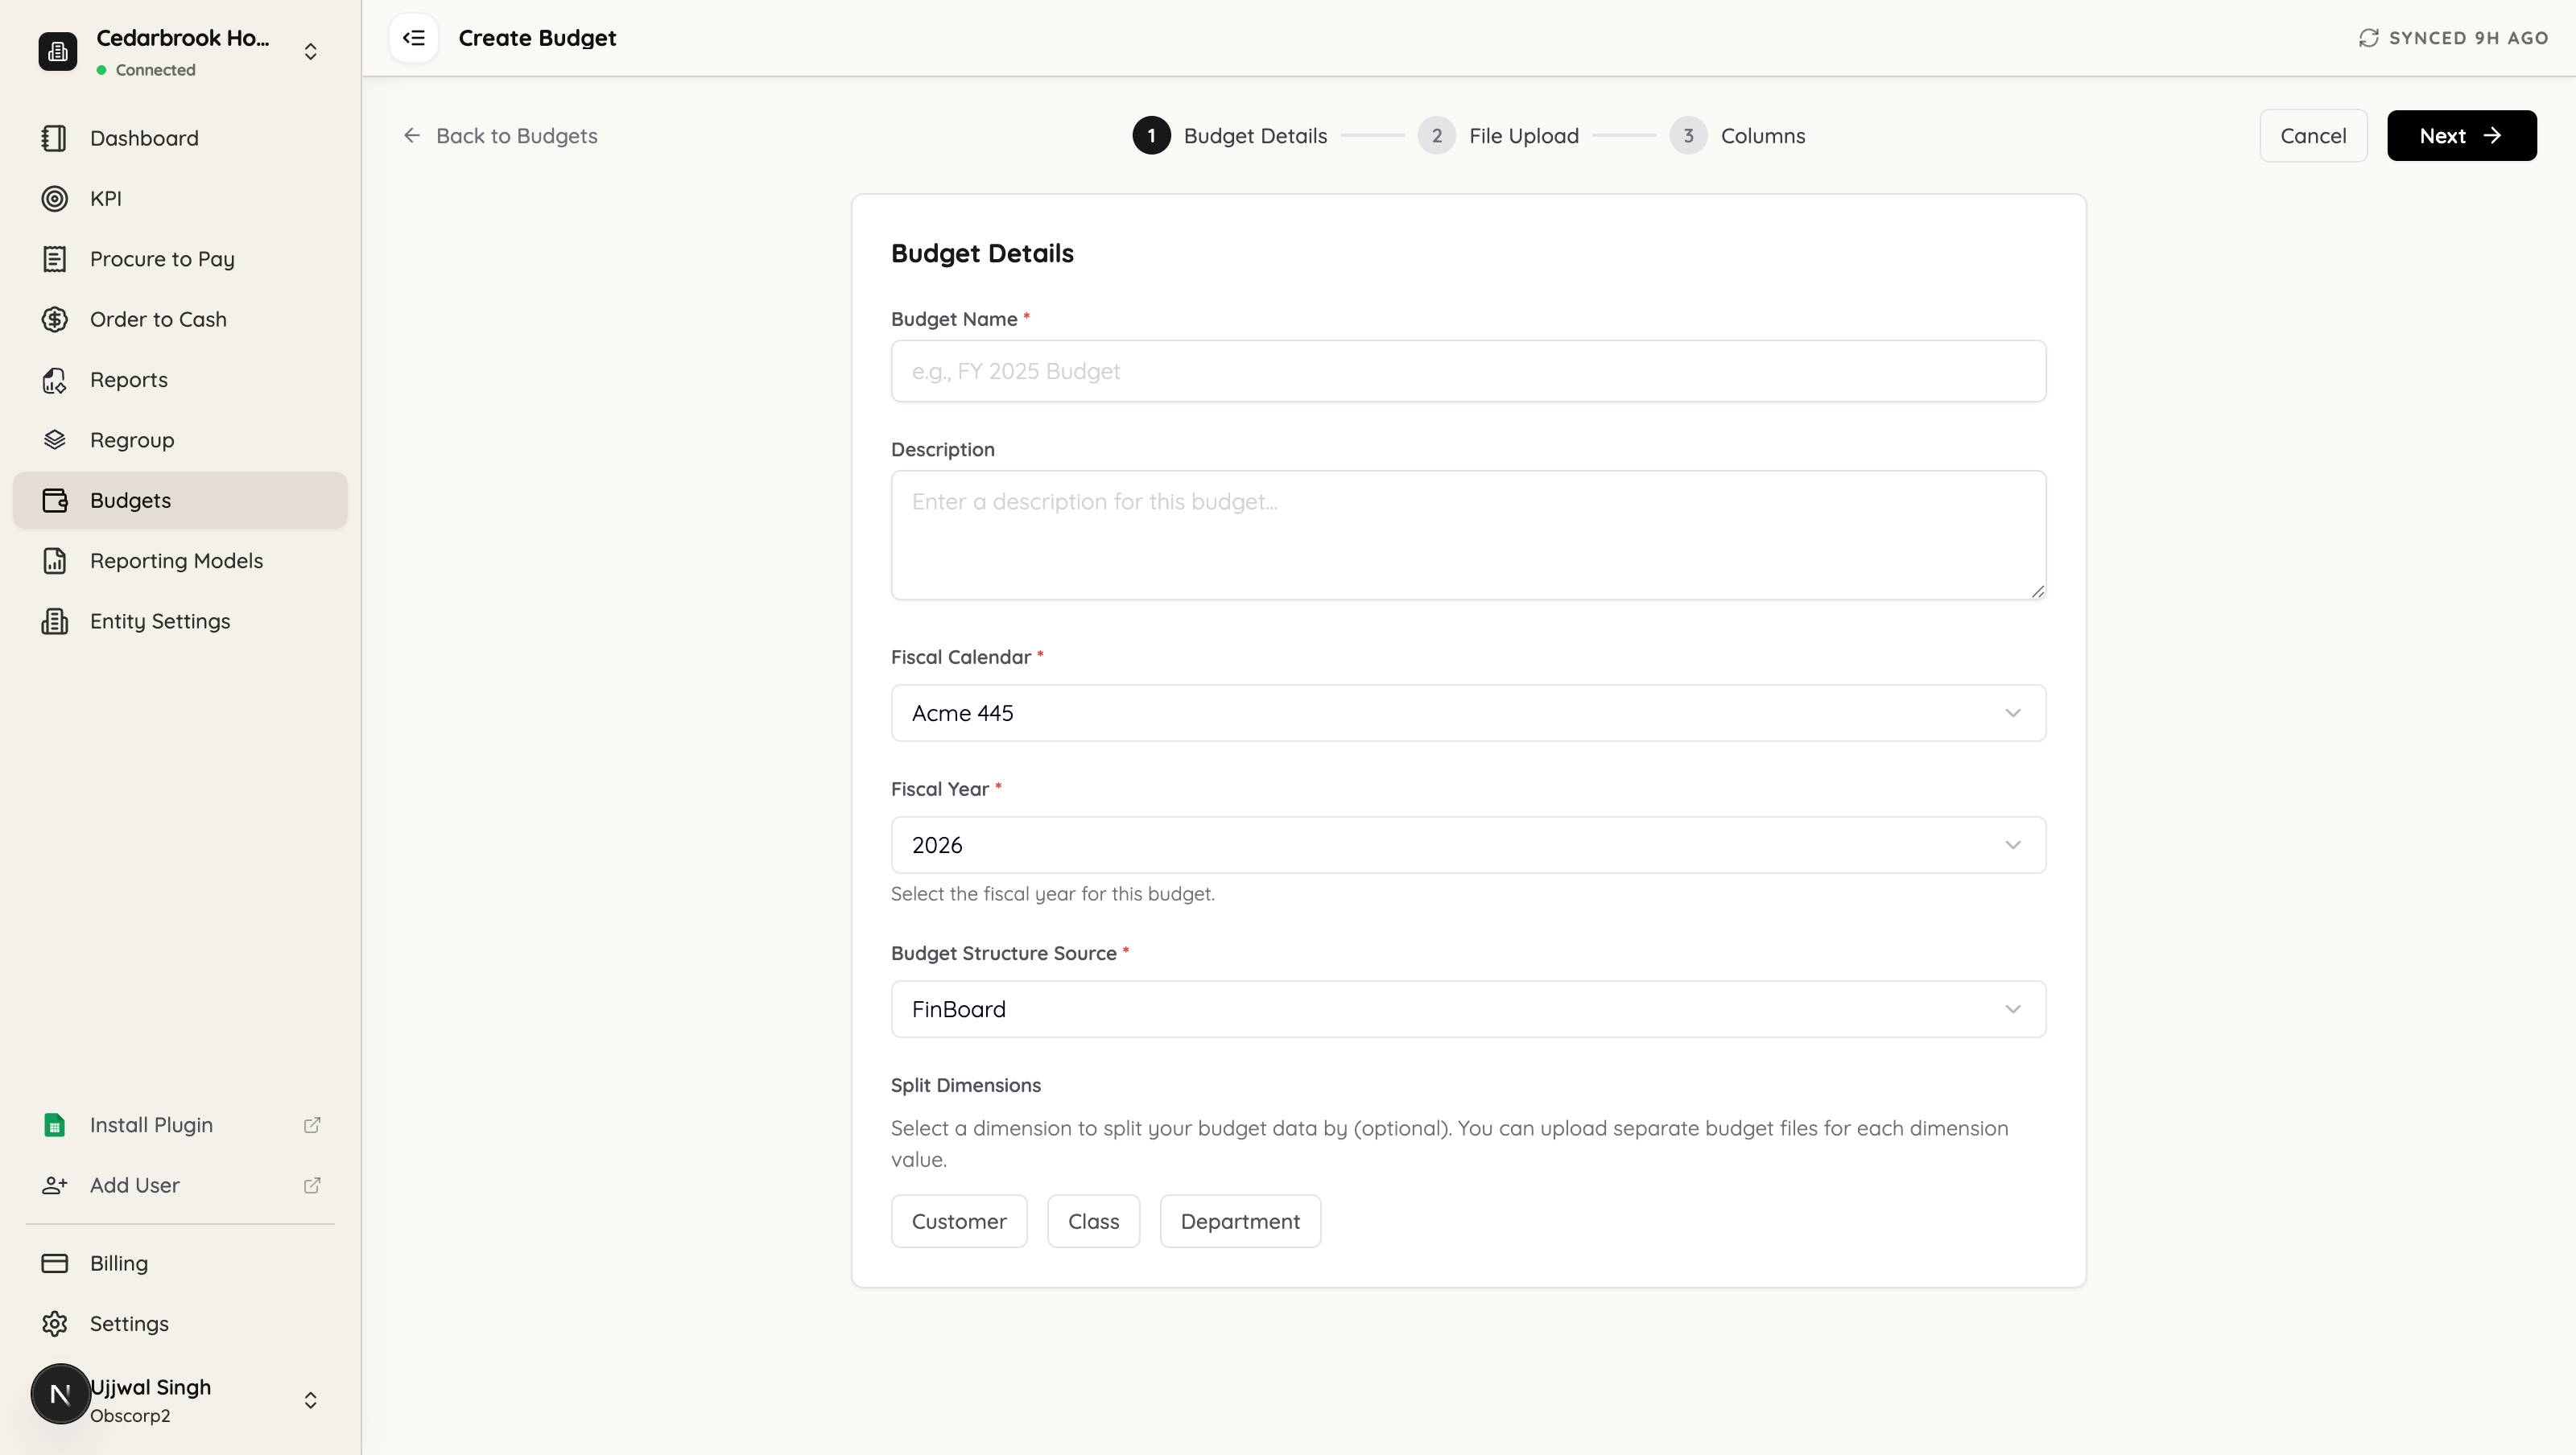The image size is (2576, 1455).
Task: Click the Add User link
Action: [180, 1185]
